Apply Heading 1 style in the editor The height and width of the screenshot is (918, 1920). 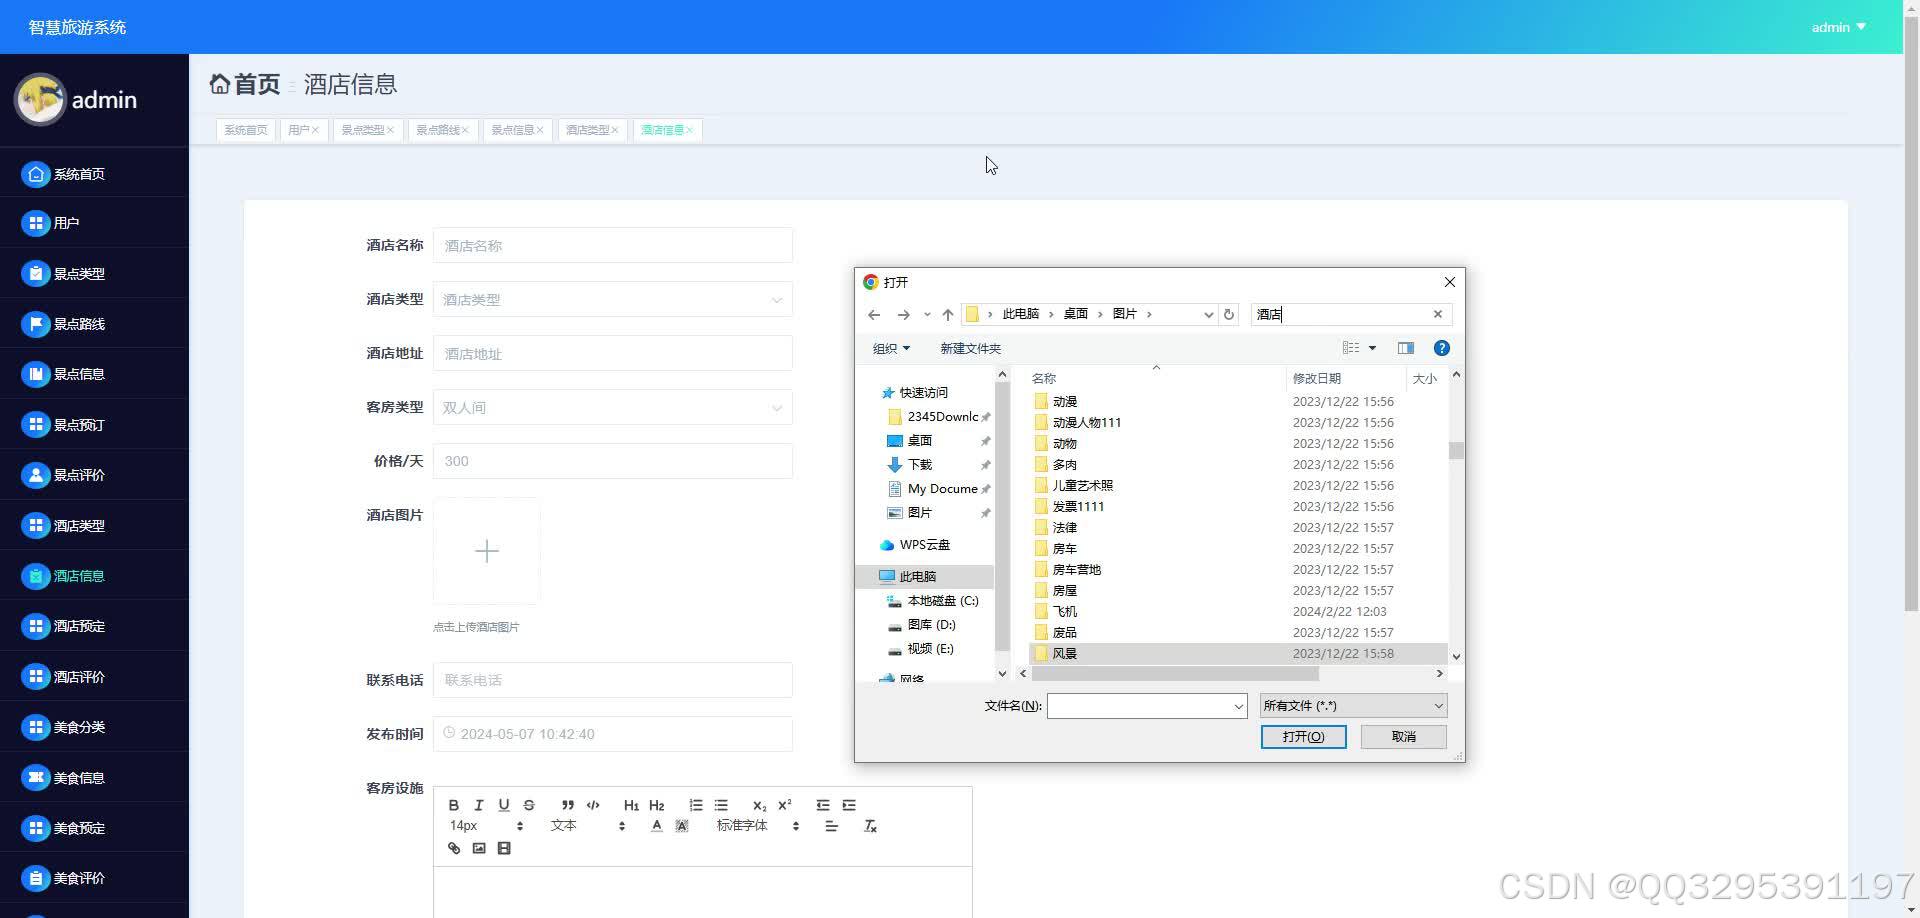click(x=631, y=805)
